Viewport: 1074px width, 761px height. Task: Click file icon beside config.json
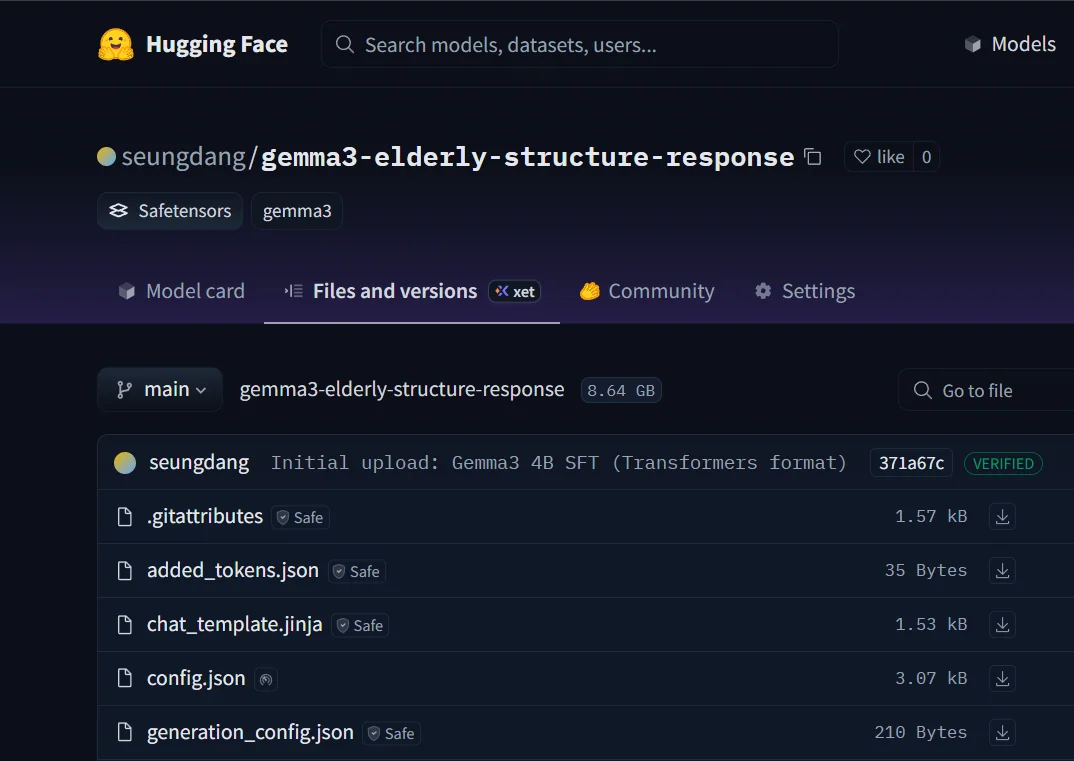pos(125,679)
